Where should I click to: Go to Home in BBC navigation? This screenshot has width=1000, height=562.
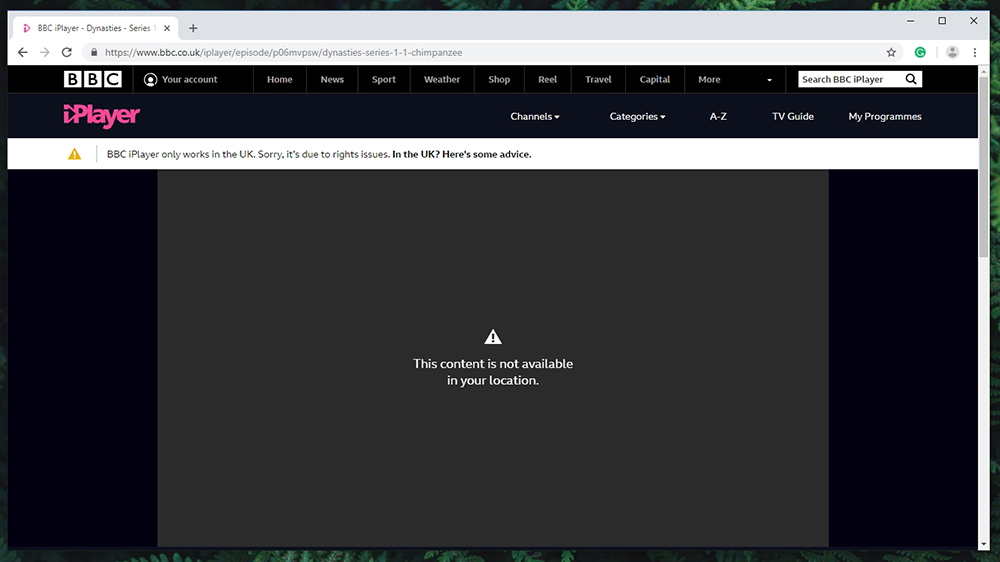[x=279, y=79]
